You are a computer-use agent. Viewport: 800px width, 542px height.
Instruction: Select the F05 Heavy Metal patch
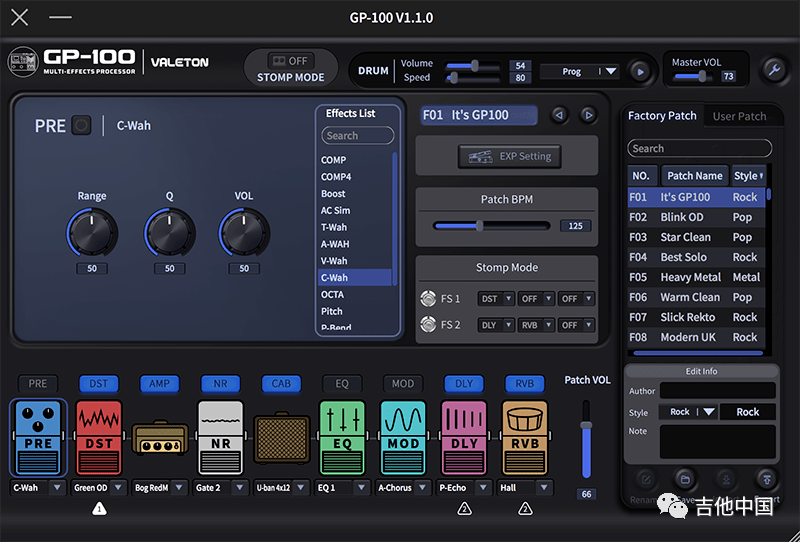(696, 277)
